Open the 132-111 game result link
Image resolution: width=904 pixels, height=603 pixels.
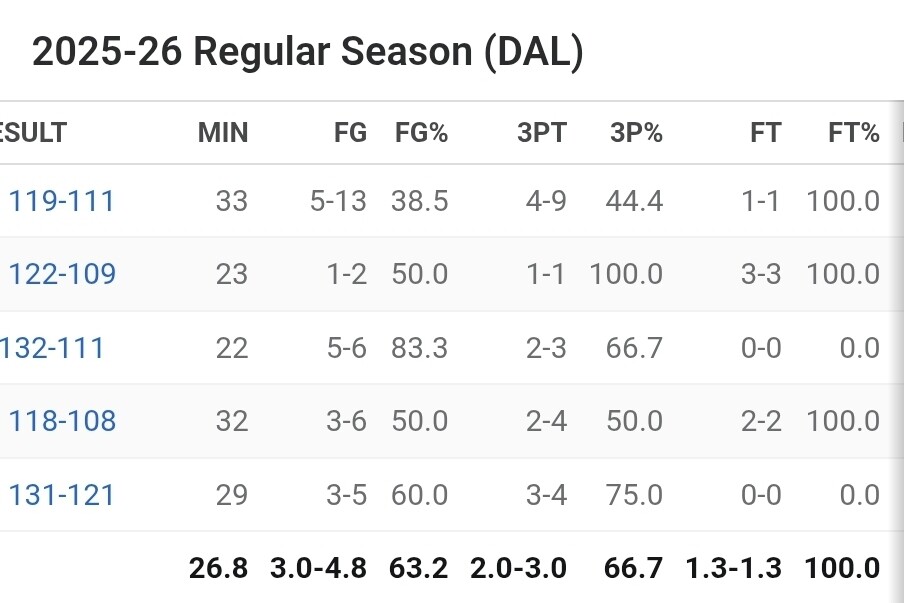(x=52, y=348)
